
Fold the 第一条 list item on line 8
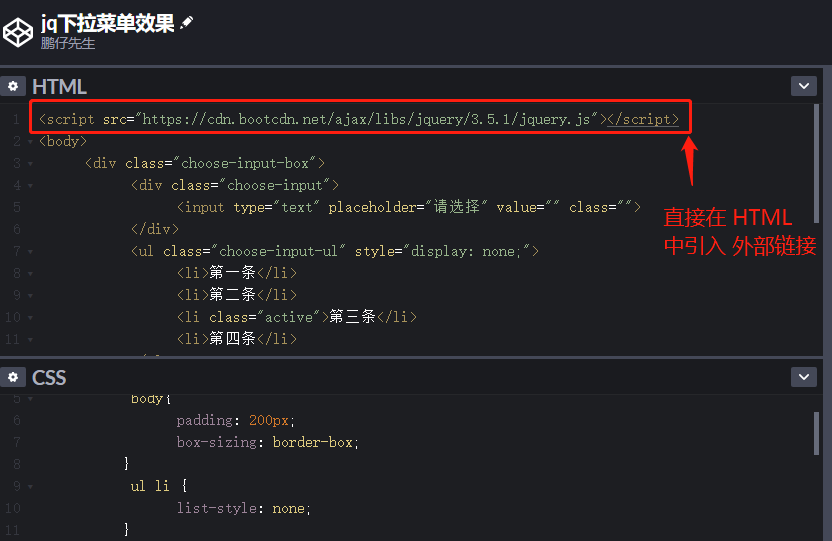30,274
